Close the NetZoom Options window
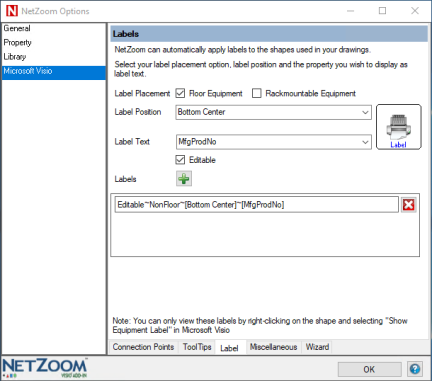Screen dimensions: 432x381 tap(415, 11)
